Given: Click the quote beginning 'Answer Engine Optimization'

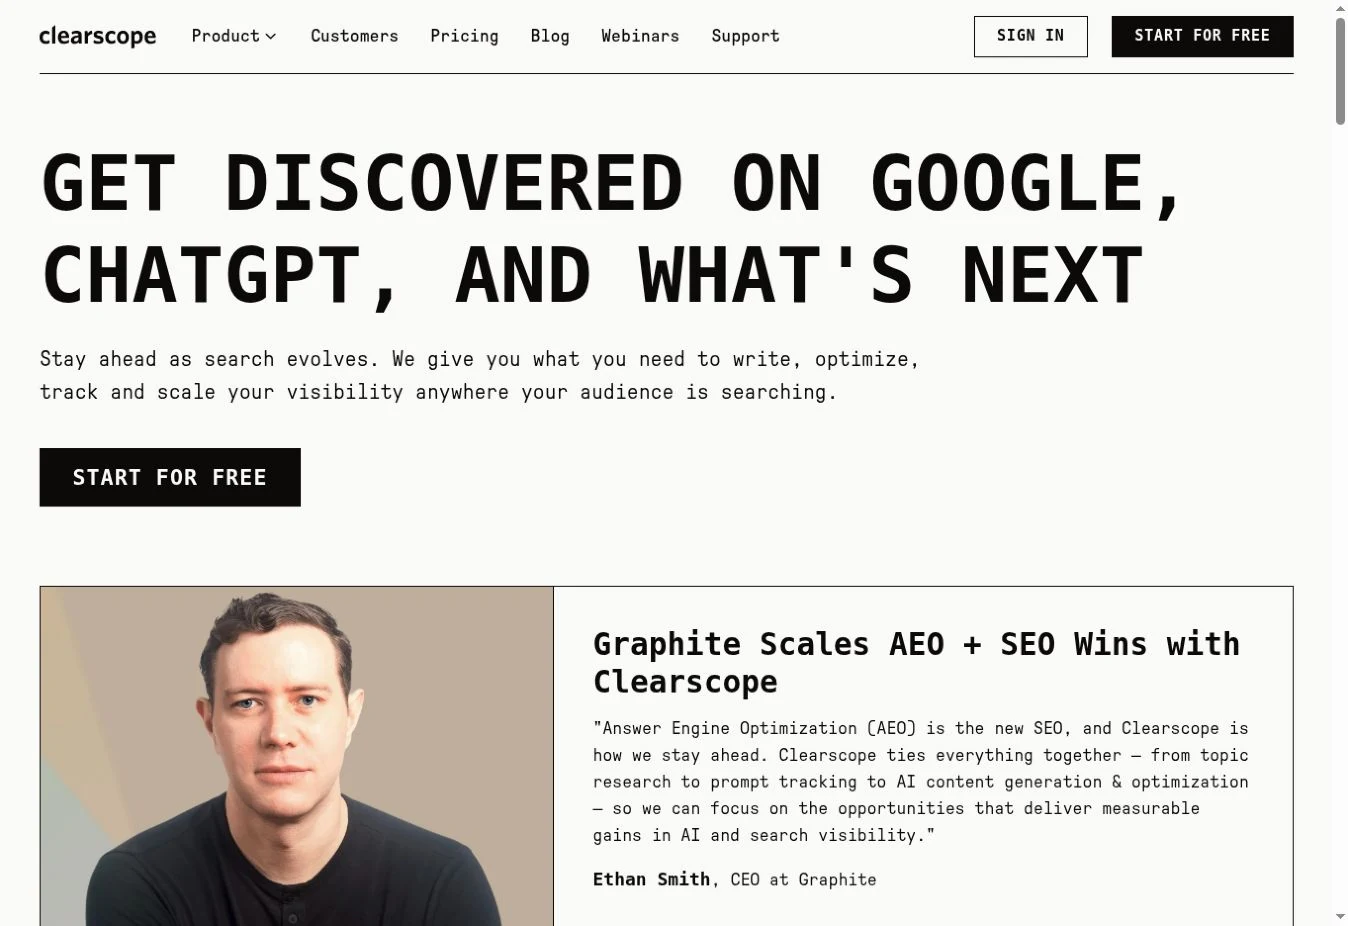Looking at the screenshot, I should tap(921, 781).
